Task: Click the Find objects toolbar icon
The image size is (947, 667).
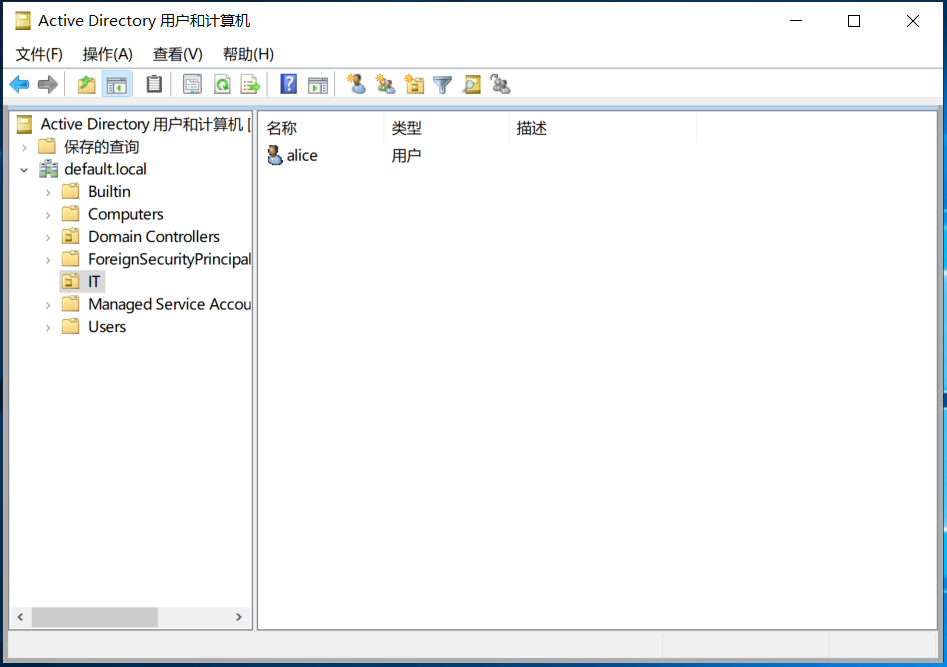Action: point(472,85)
